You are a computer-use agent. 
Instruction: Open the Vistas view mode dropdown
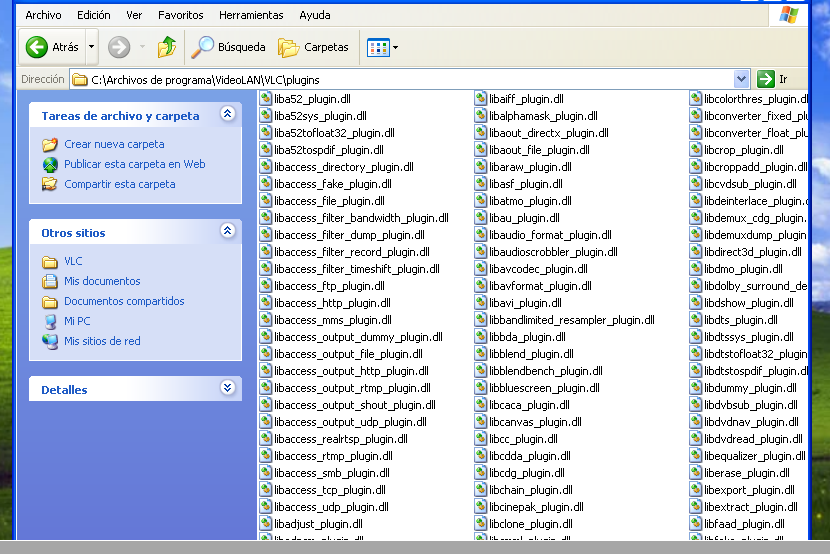(x=383, y=47)
